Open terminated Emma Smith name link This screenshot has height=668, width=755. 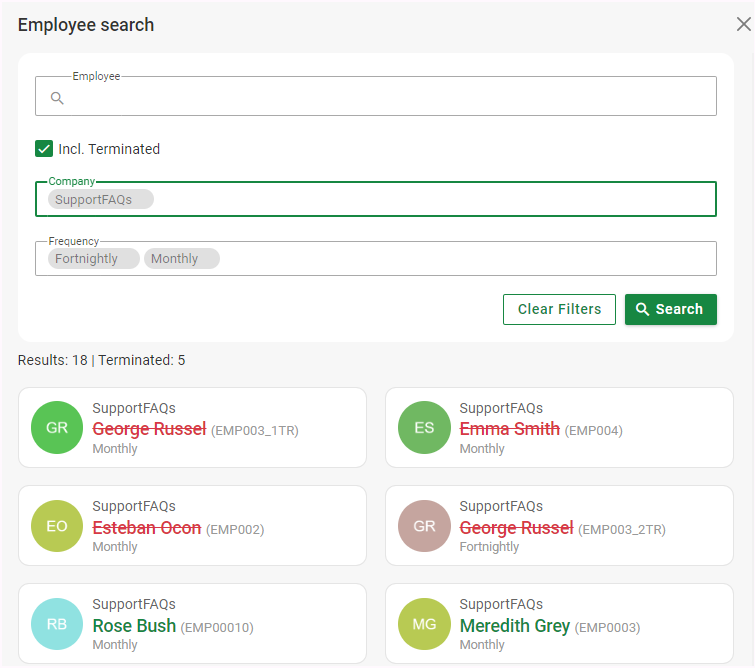coord(509,429)
